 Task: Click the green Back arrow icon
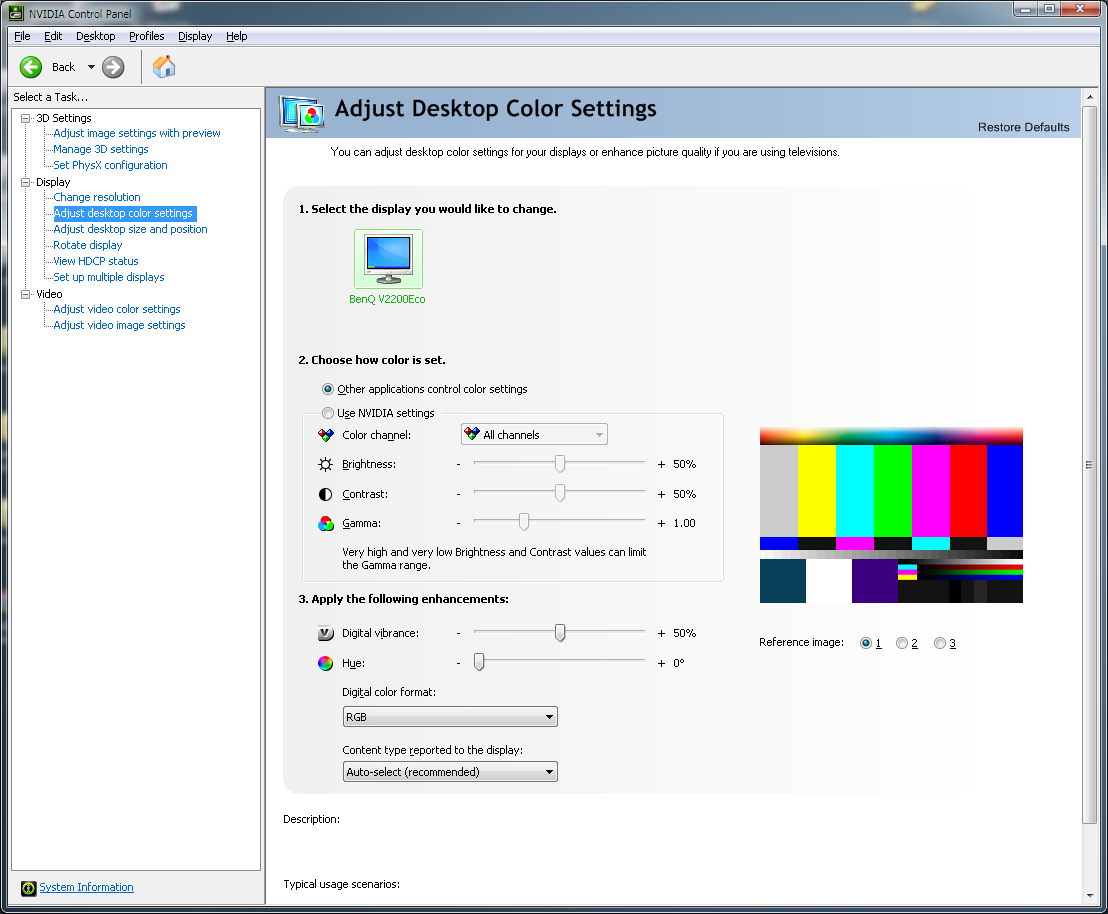[x=31, y=67]
